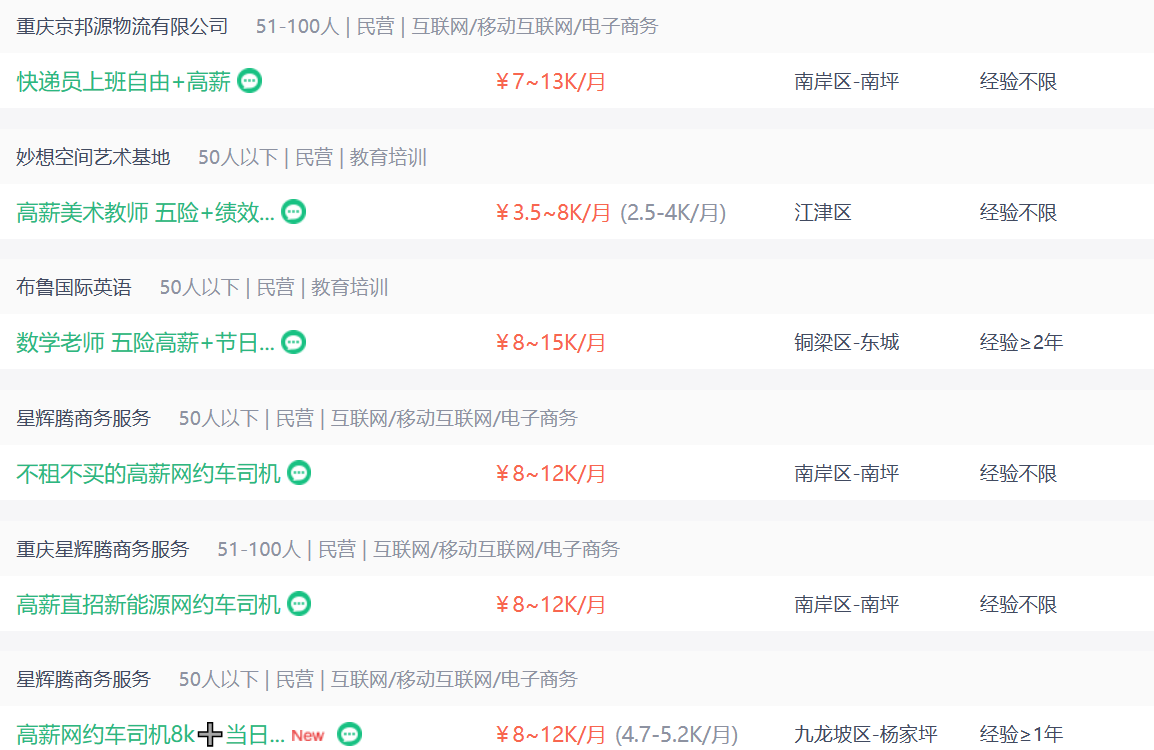
Task: View company 妙想空间艺术基地
Action: tap(93, 157)
